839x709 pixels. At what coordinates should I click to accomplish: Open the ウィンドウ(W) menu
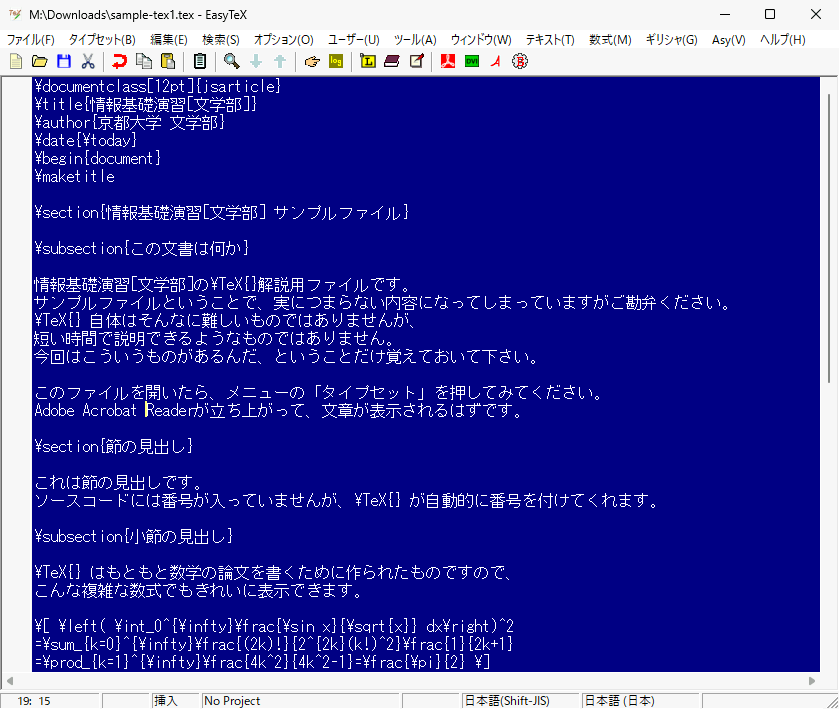(x=481, y=40)
